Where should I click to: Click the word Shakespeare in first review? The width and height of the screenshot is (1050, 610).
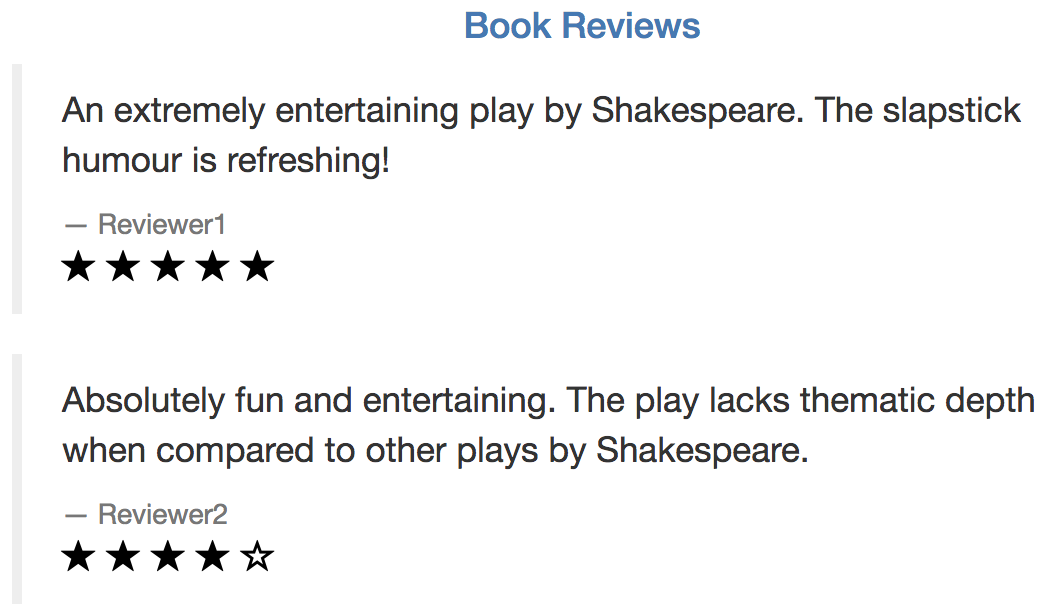[x=697, y=111]
